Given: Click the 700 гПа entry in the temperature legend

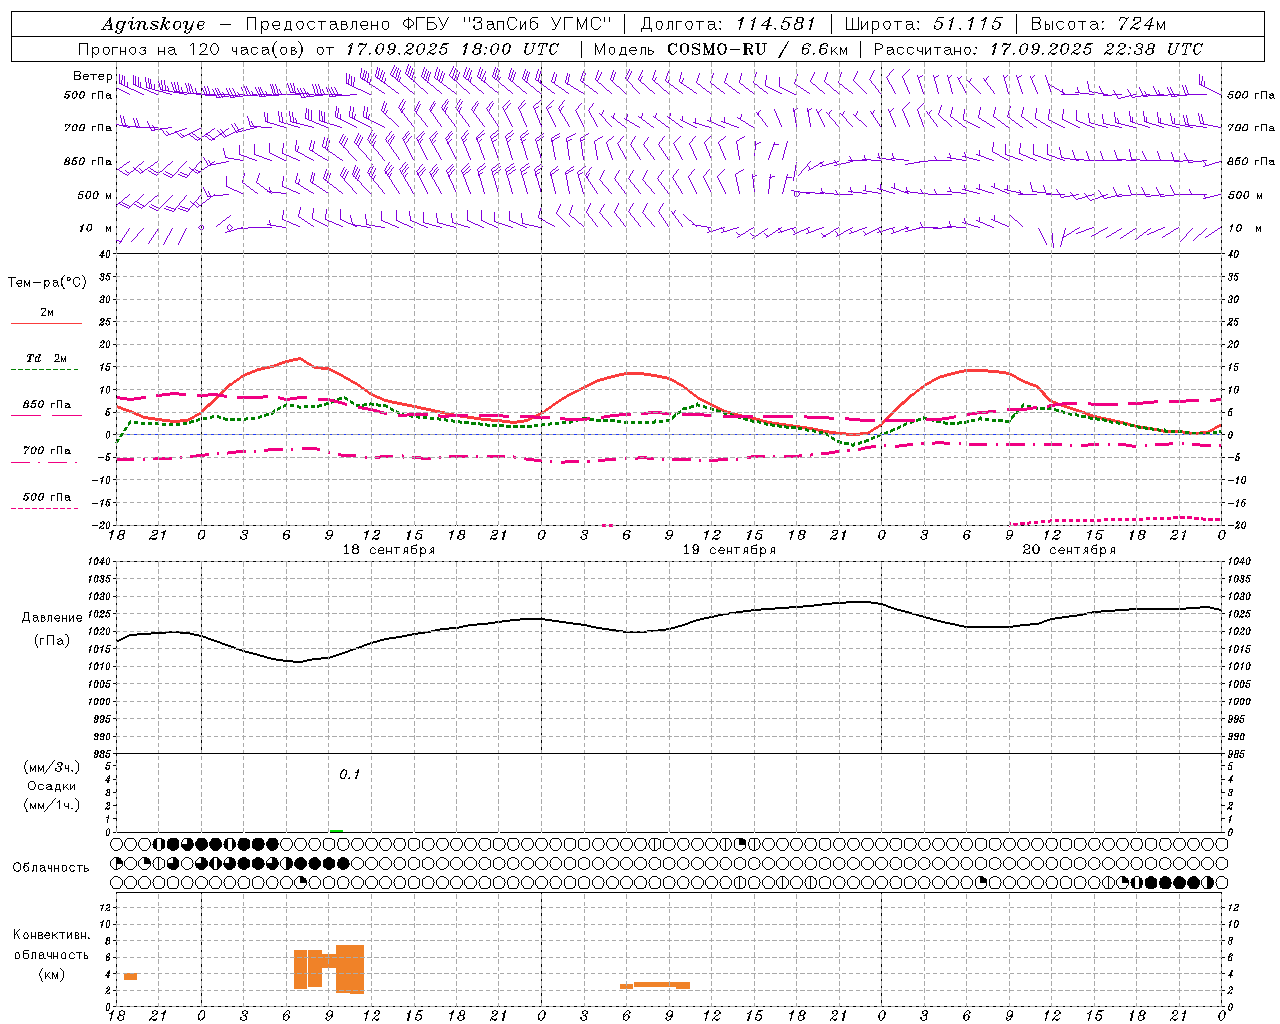Looking at the screenshot, I should (x=46, y=450).
